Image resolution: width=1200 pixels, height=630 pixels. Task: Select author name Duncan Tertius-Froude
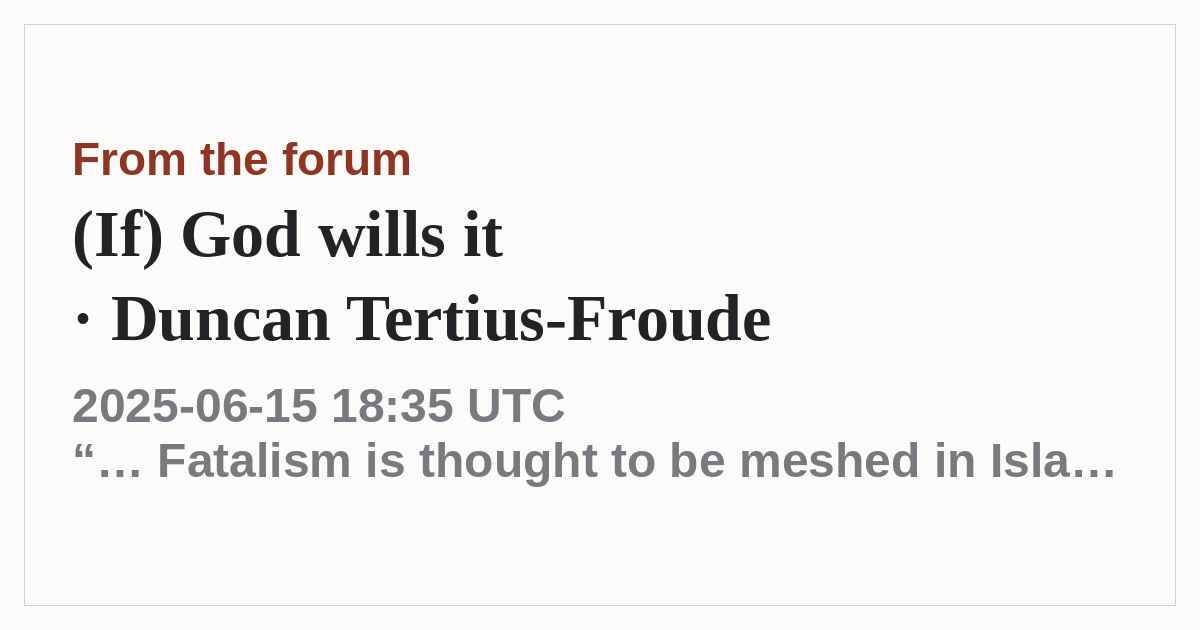[441, 319]
